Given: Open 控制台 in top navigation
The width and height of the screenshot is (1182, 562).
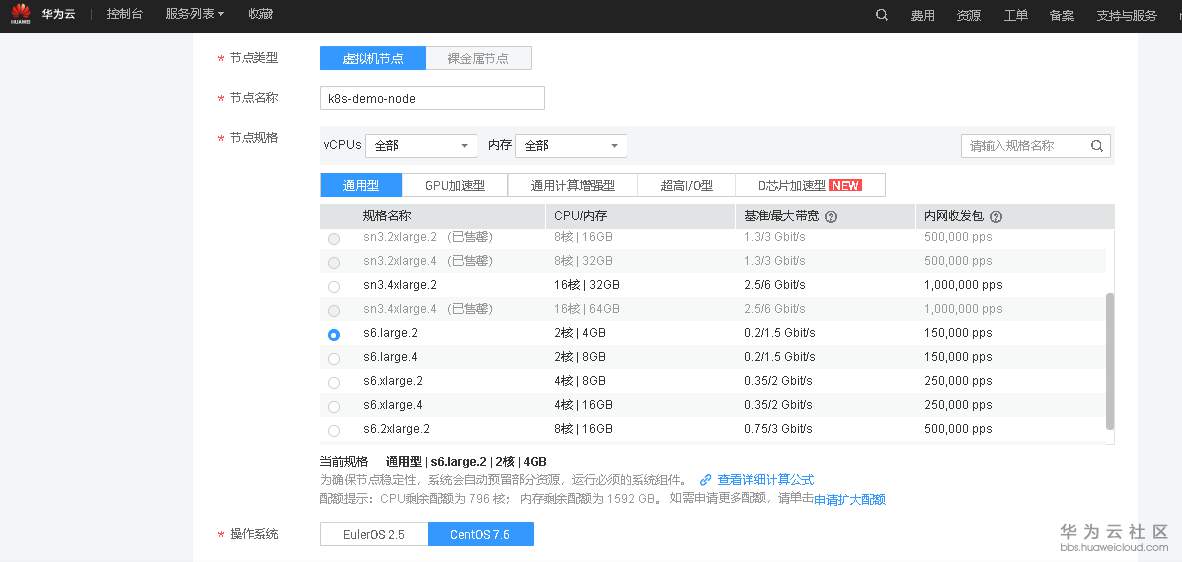Looking at the screenshot, I should click(x=124, y=14).
